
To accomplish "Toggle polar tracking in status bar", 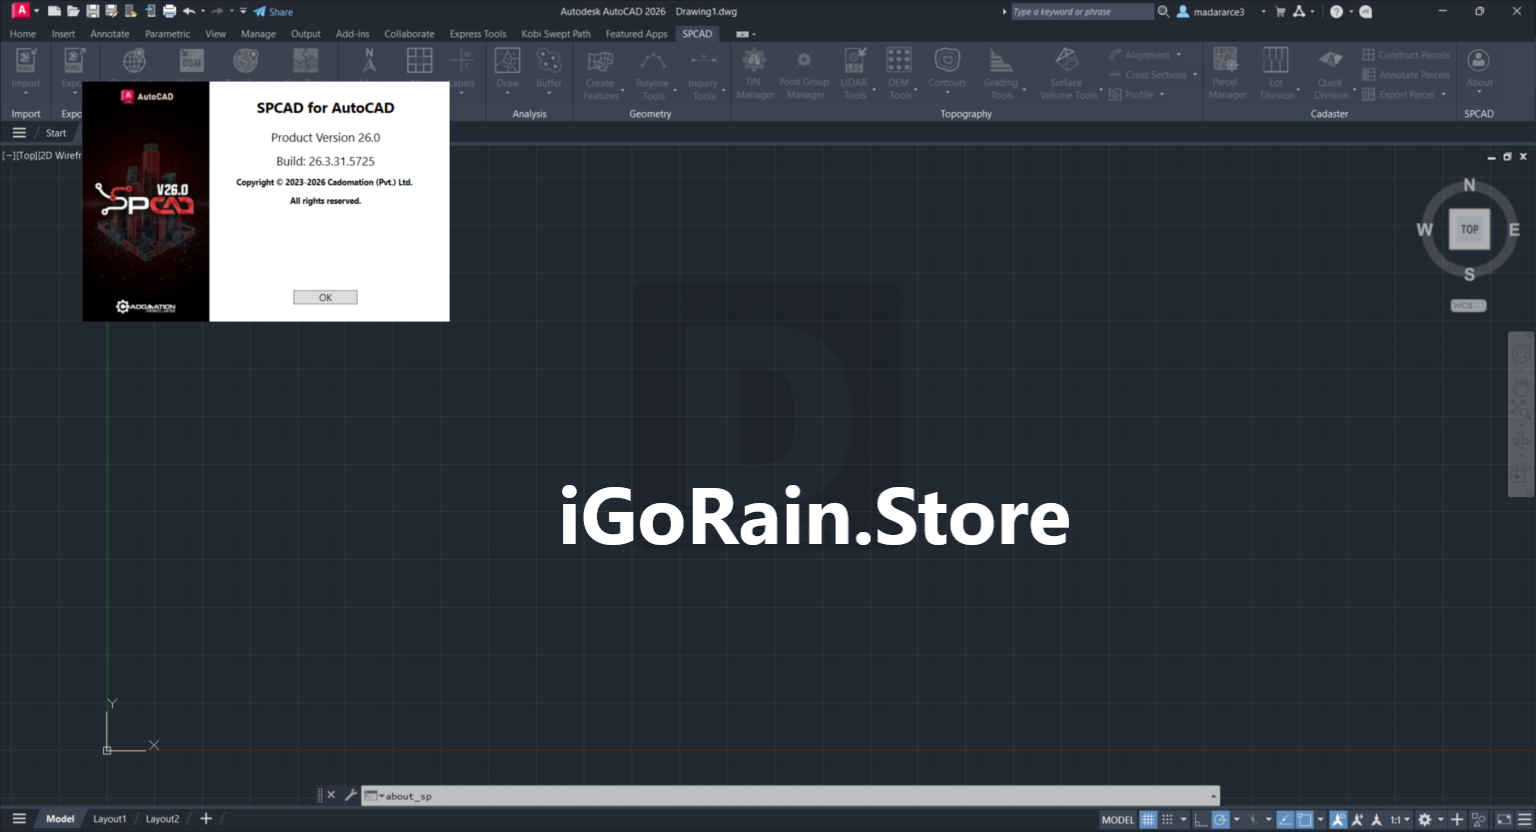I will coord(1220,820).
